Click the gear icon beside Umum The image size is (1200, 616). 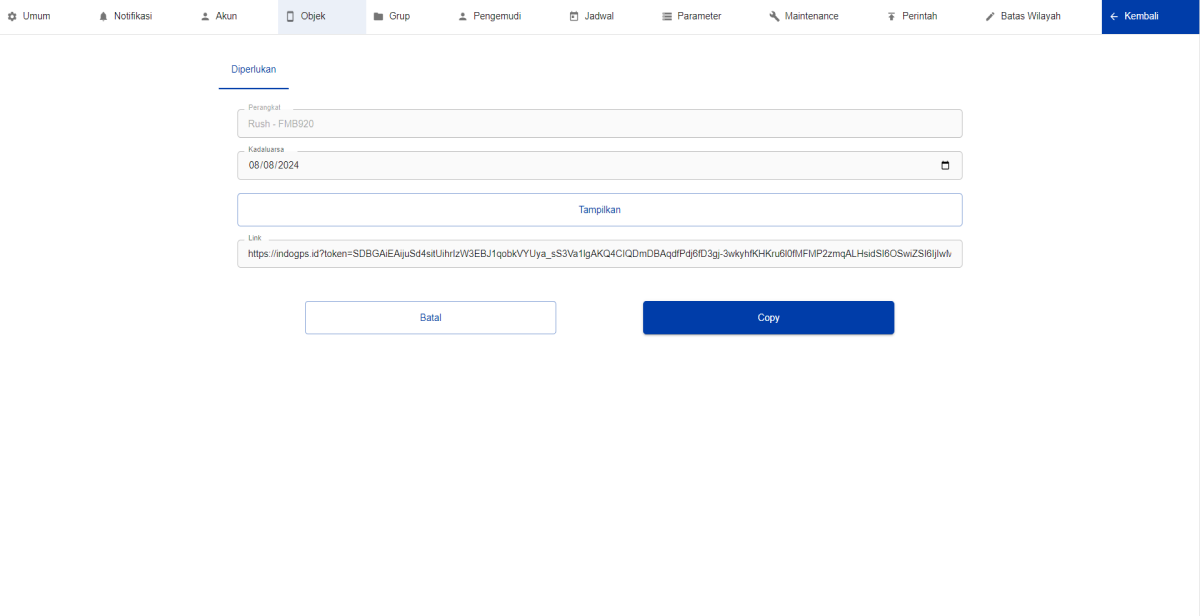coord(12,17)
